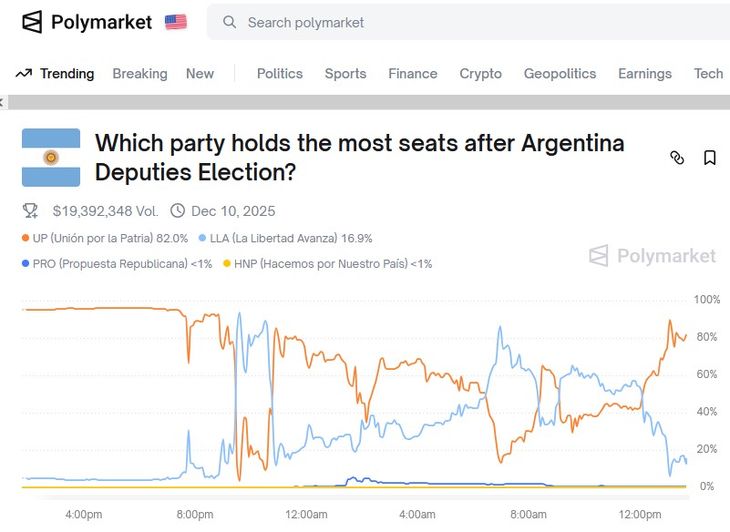Click the clock icon beside date
The width and height of the screenshot is (730, 532).
(178, 211)
